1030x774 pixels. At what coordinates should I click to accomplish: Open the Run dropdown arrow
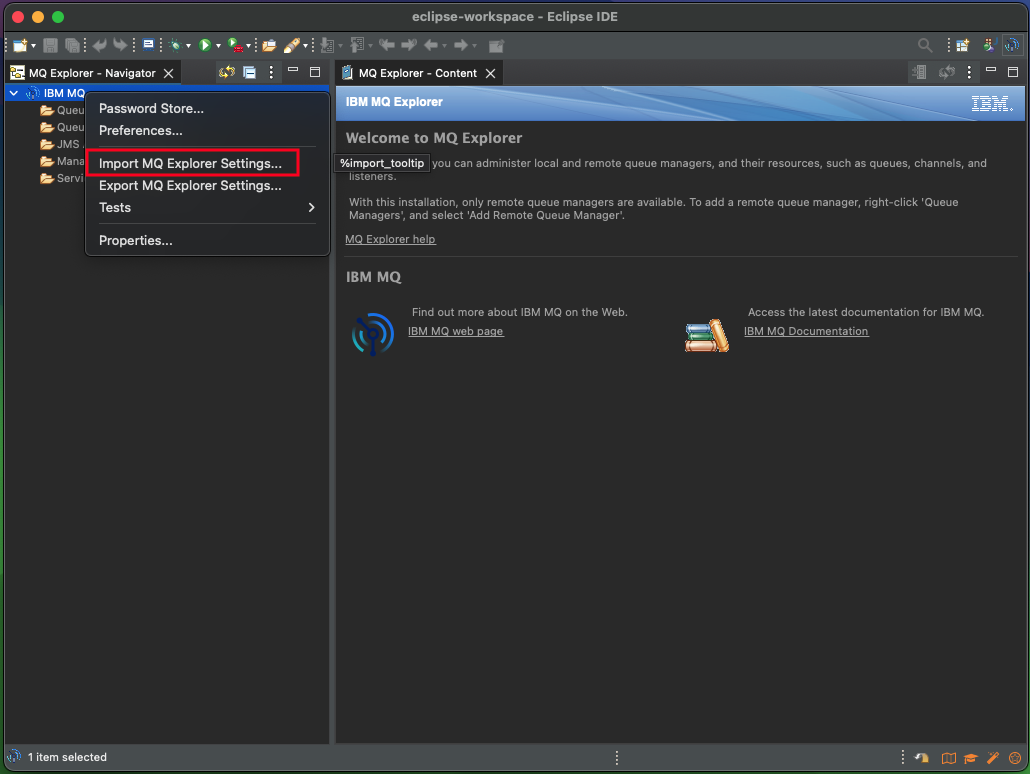[218, 46]
